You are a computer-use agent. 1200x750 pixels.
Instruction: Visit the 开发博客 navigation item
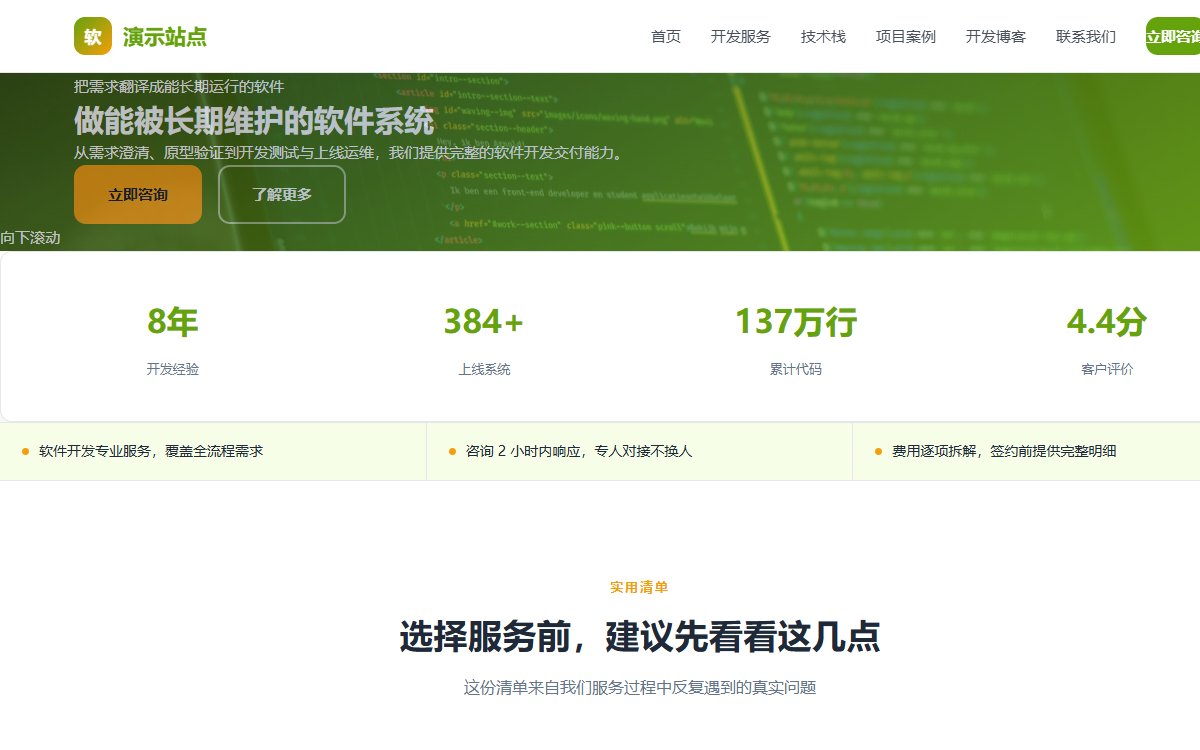(996, 37)
